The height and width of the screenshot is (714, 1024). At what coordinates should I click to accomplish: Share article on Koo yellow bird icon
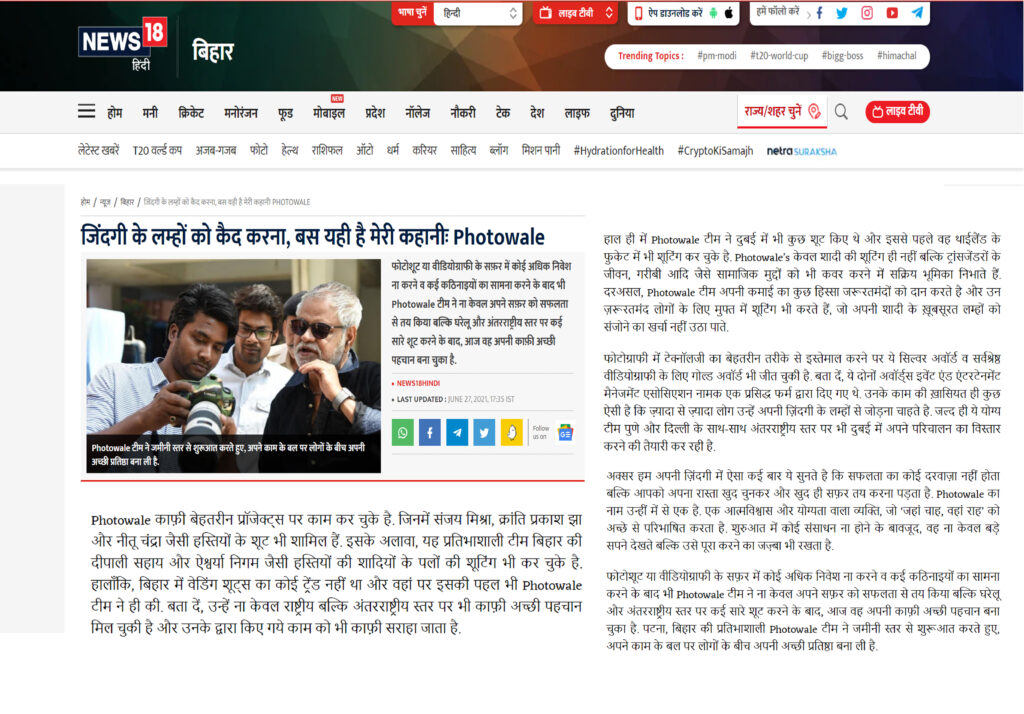[x=511, y=432]
